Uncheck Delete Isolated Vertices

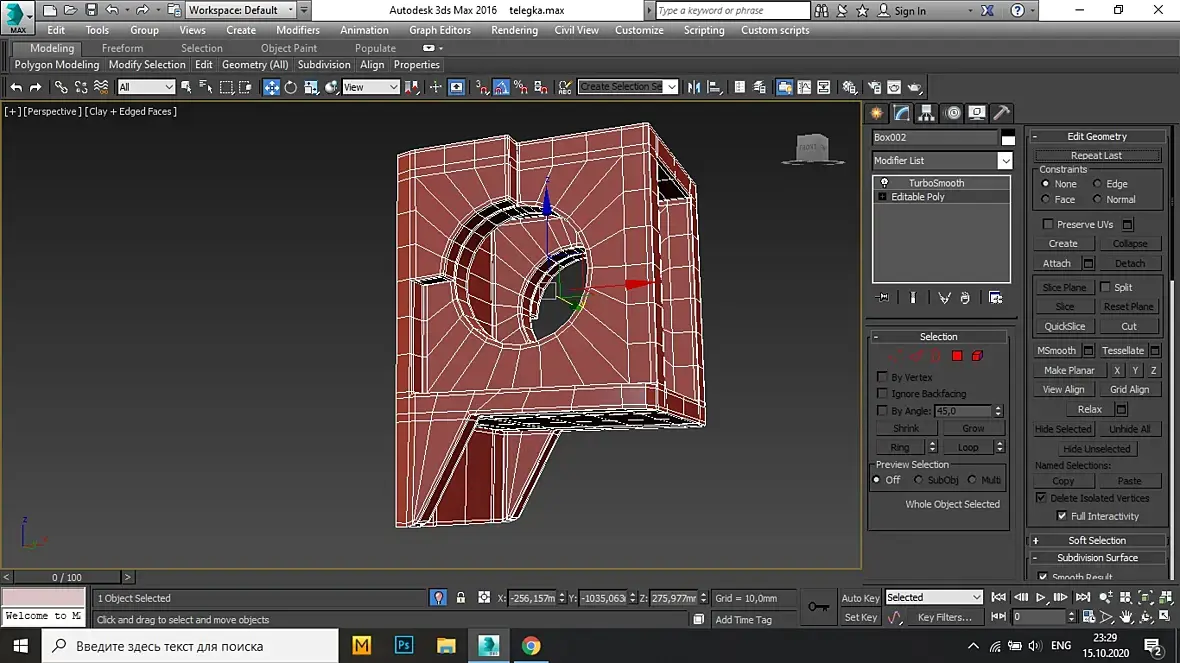point(1041,498)
